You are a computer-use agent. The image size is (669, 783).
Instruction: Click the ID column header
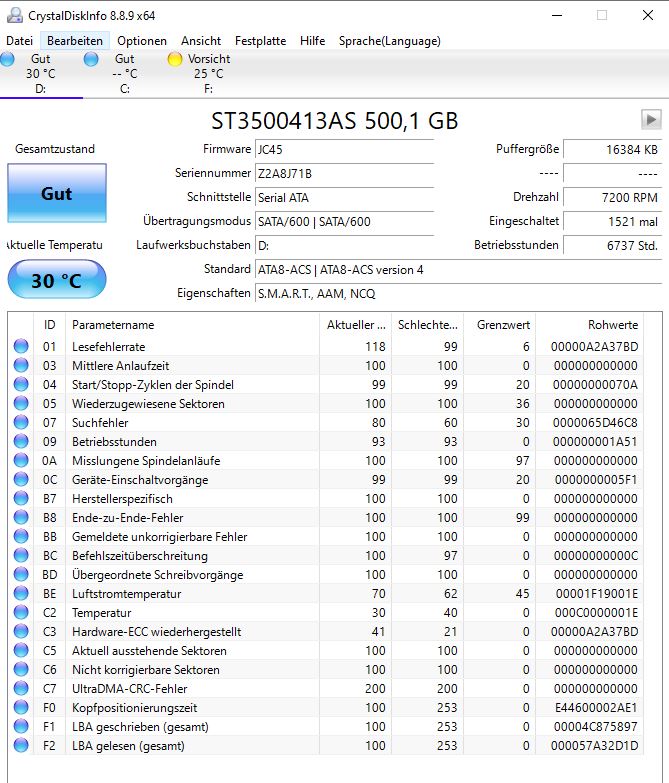pos(51,325)
